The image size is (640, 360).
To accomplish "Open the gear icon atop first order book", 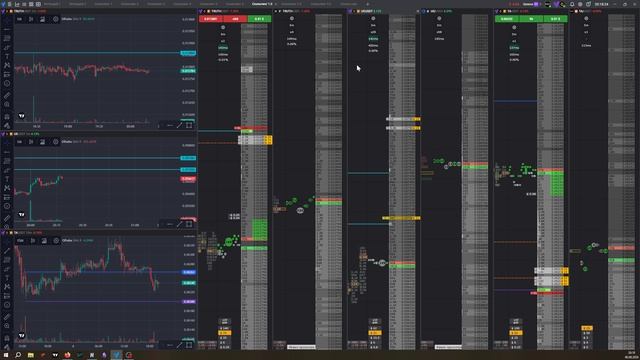I will [223, 27].
